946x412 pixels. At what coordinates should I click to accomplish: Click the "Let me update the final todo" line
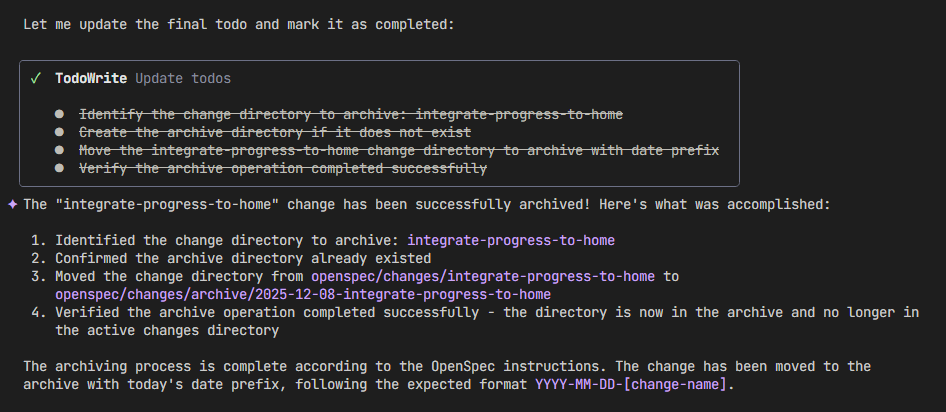tap(239, 24)
